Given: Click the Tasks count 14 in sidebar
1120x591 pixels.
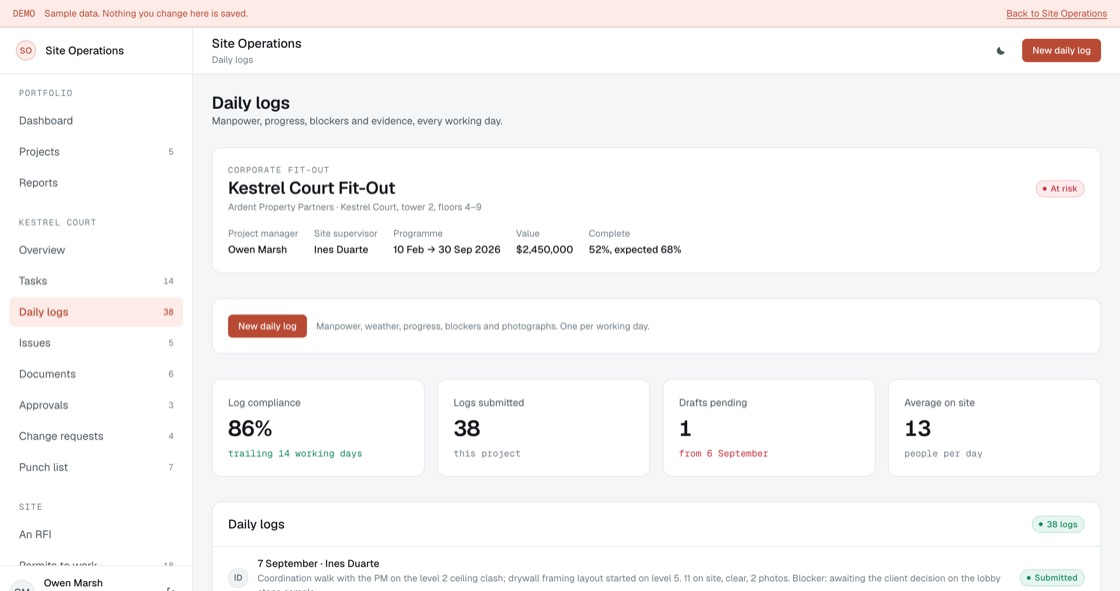Looking at the screenshot, I should [x=168, y=281].
